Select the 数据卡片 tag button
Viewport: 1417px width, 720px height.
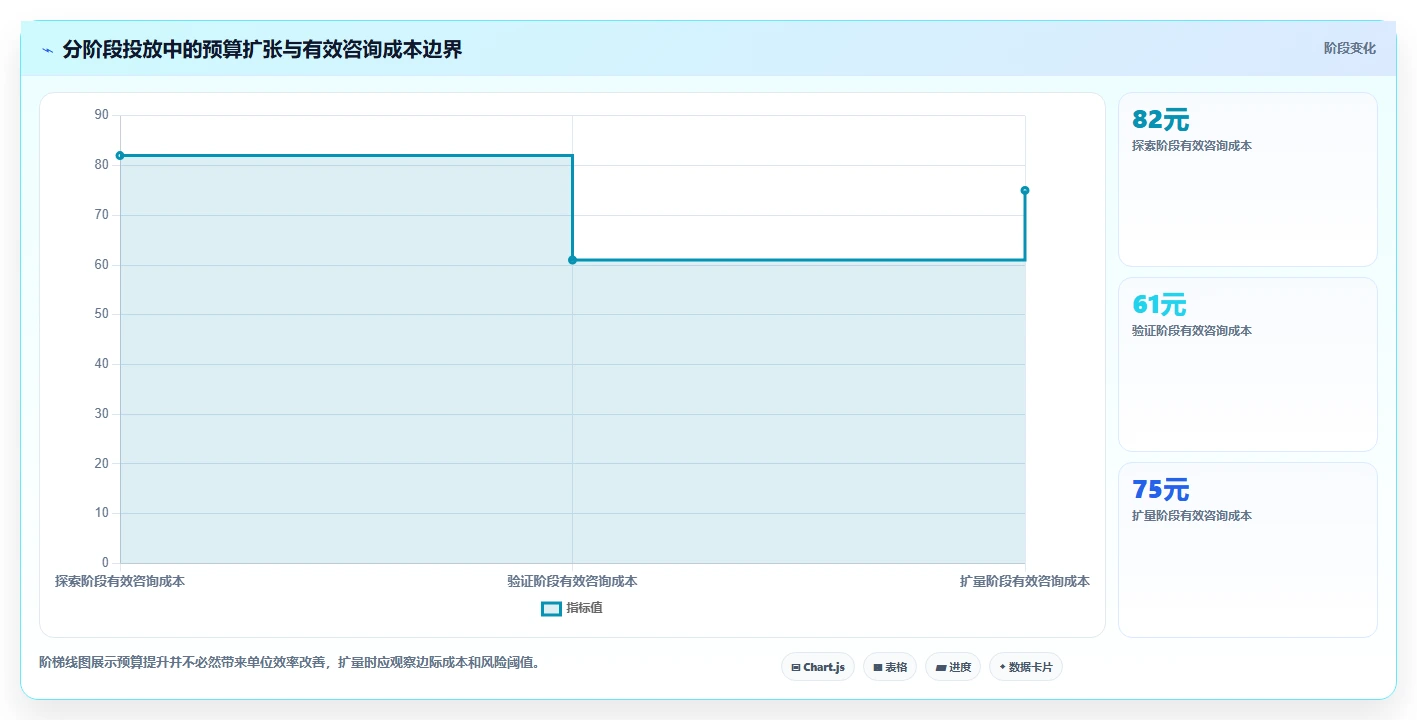(x=1026, y=667)
